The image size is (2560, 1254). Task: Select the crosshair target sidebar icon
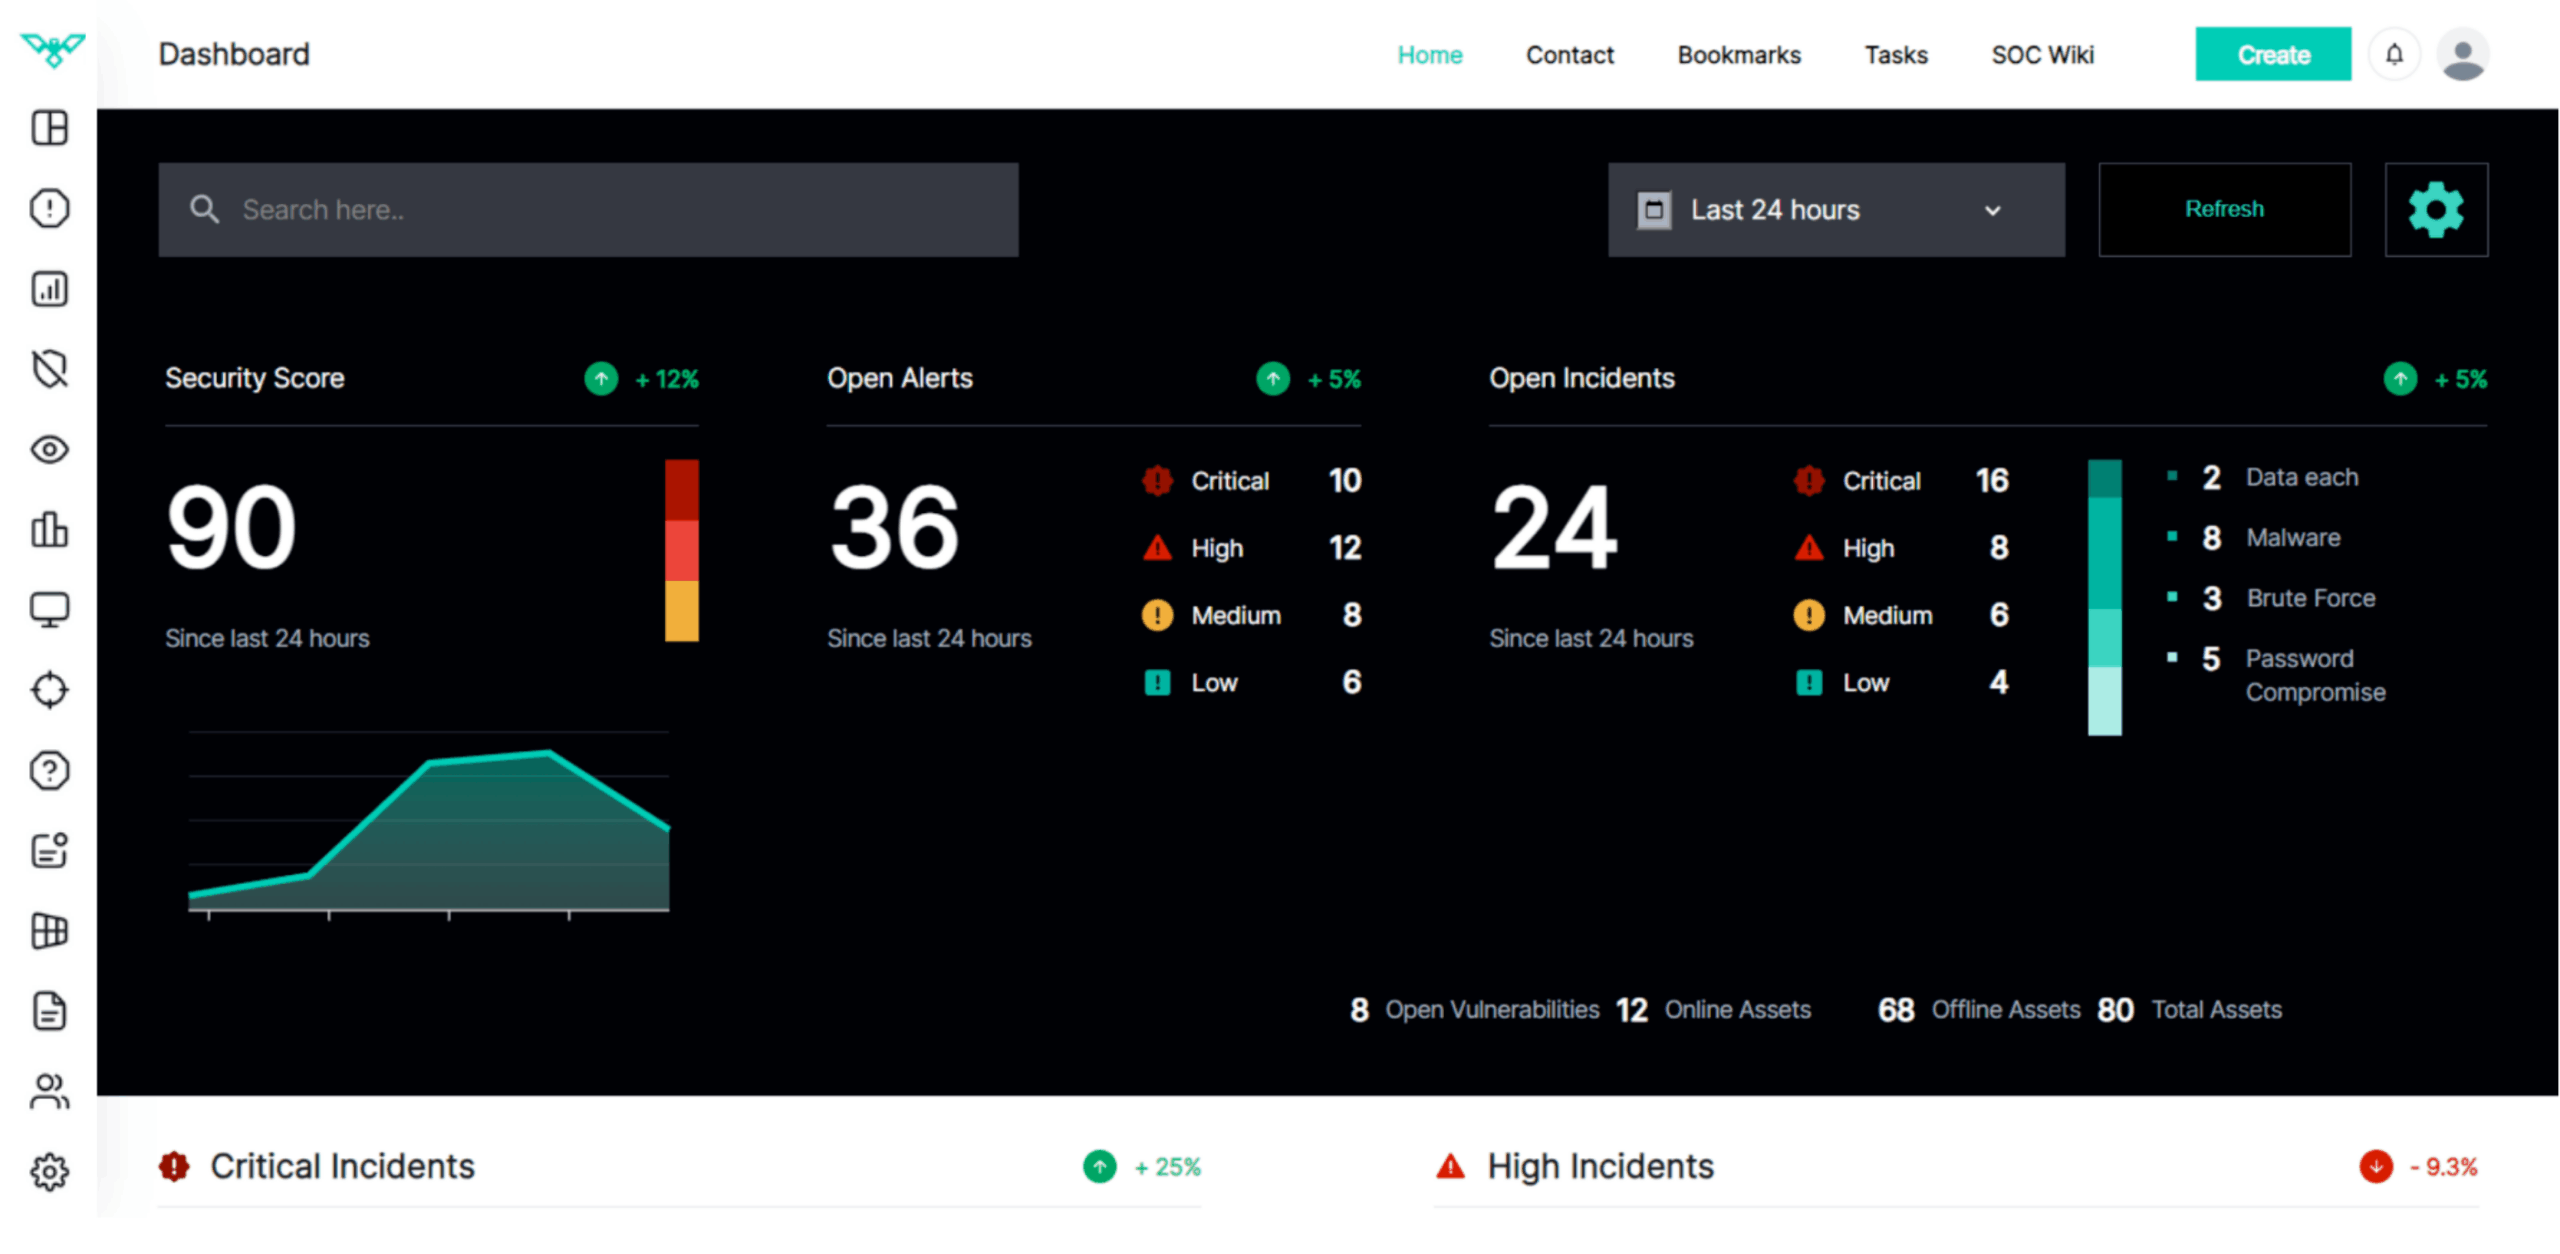pyautogui.click(x=49, y=689)
